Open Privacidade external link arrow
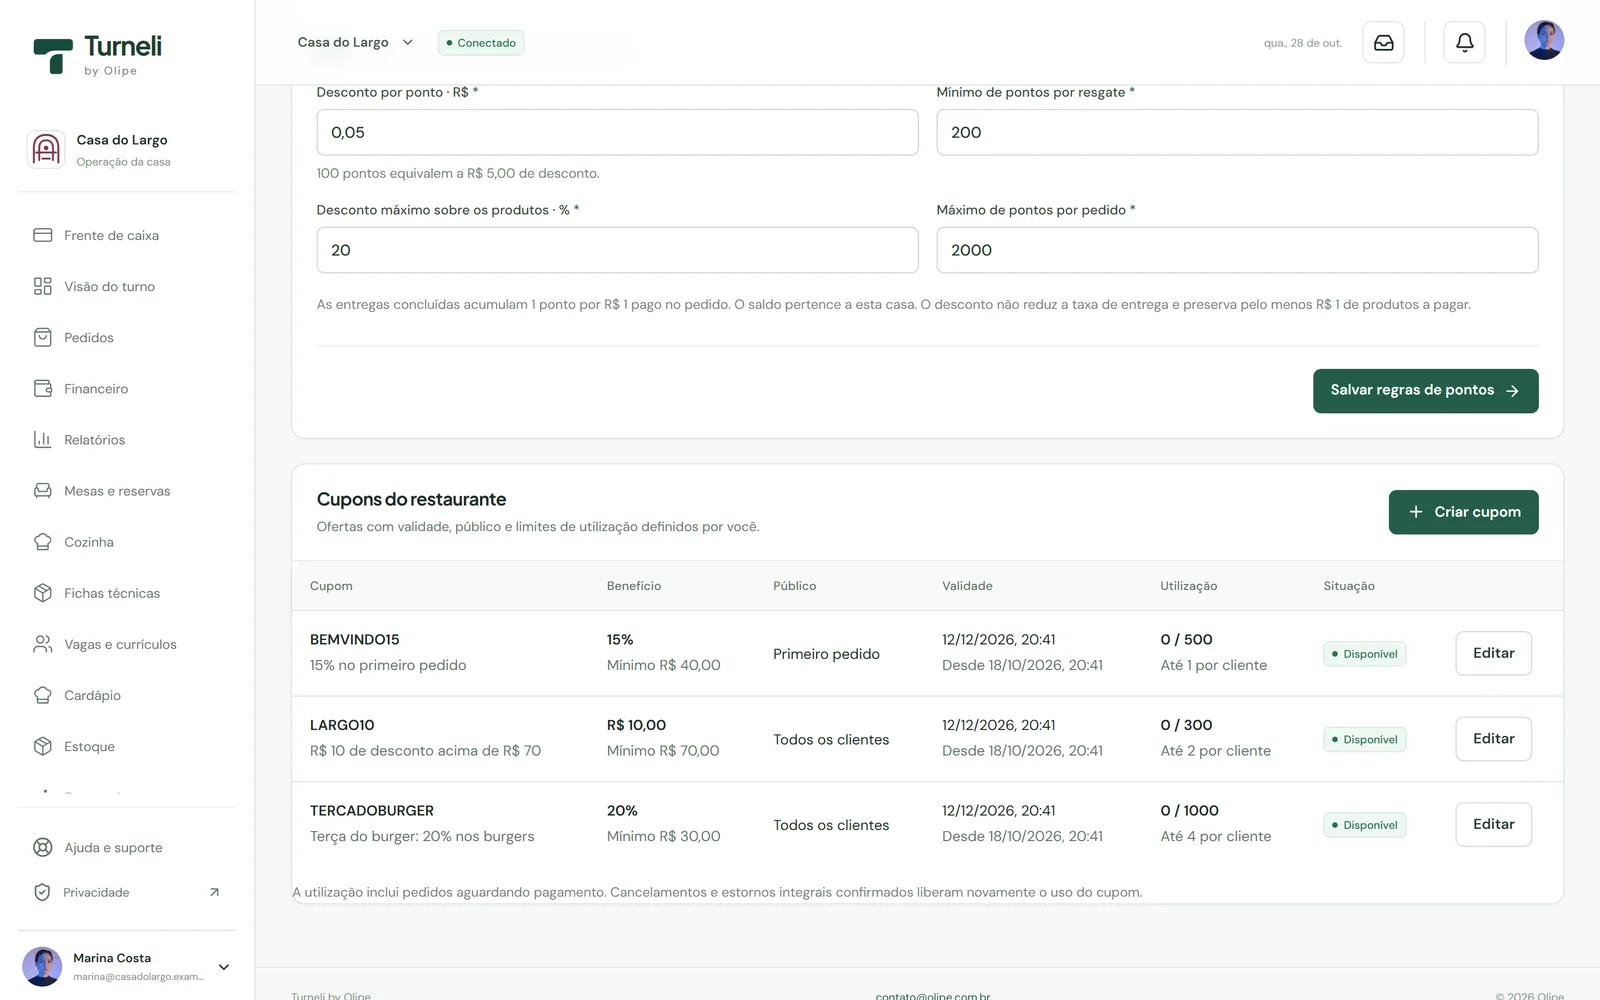Viewport: 1600px width, 1000px height. point(214,892)
